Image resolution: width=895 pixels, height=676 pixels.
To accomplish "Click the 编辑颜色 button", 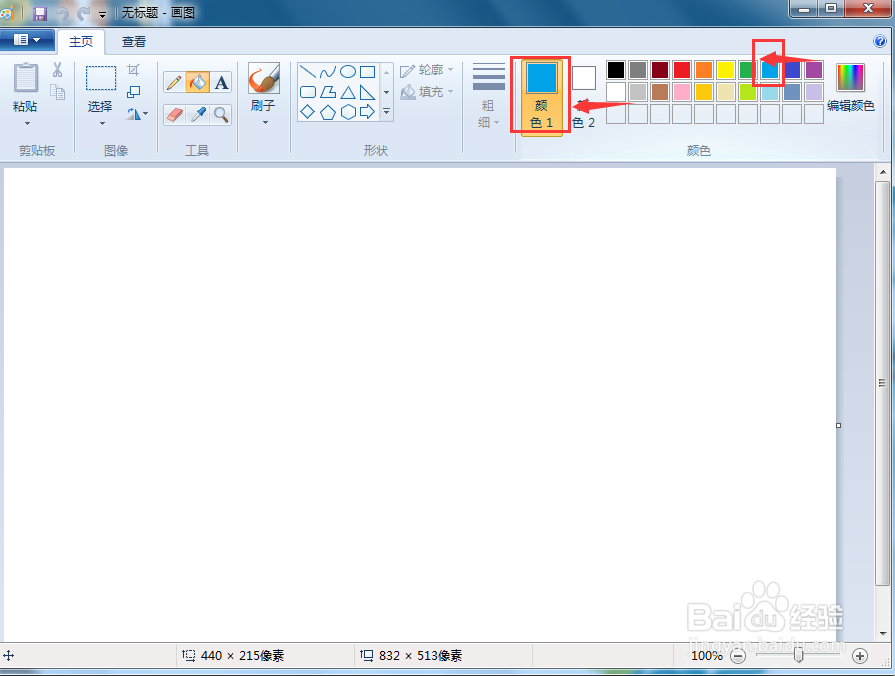I will pos(850,87).
